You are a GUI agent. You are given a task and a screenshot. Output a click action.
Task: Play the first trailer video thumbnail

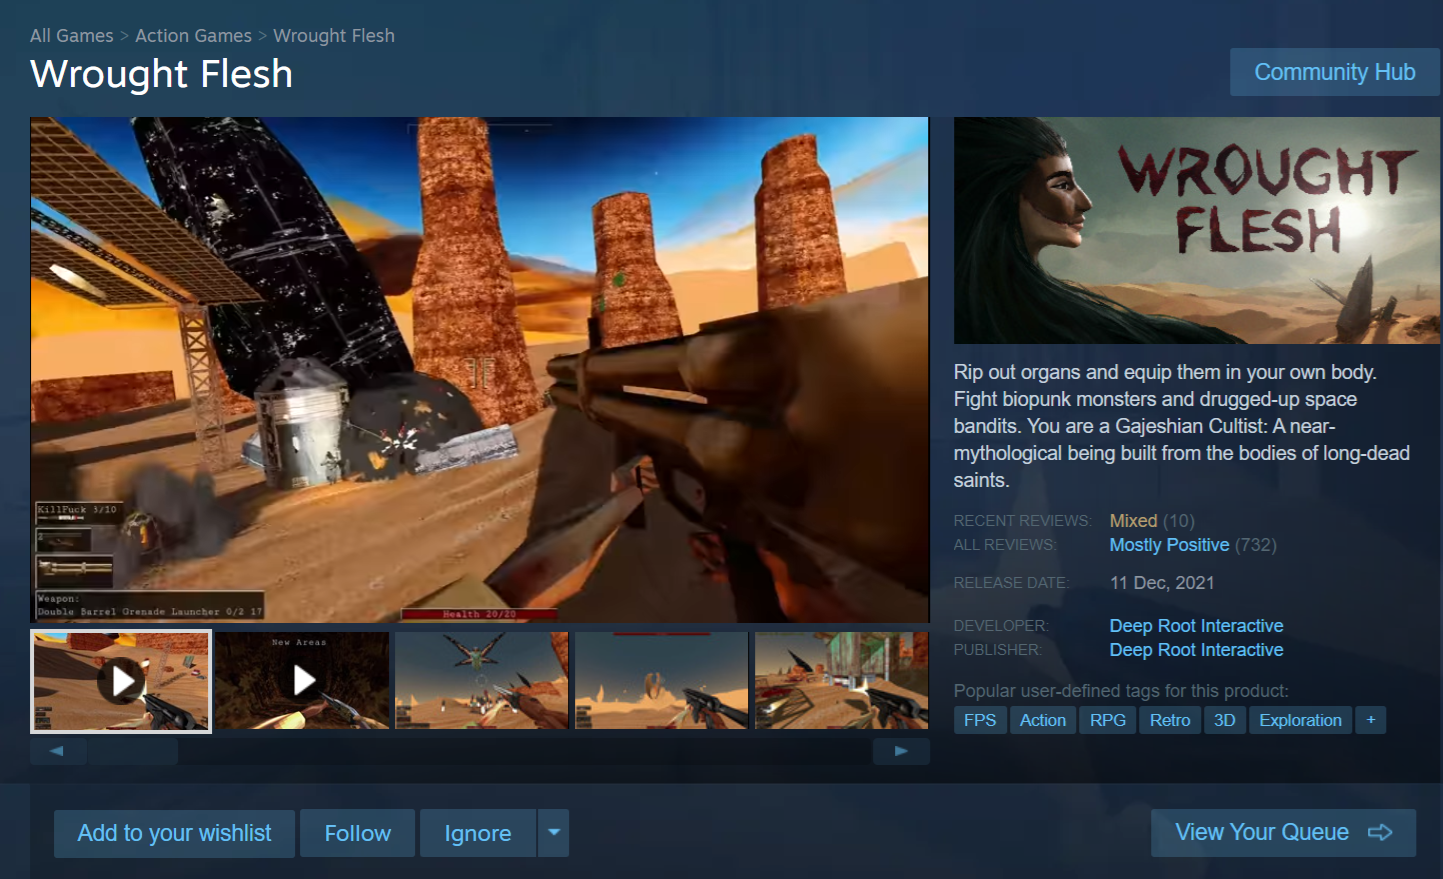(x=121, y=680)
